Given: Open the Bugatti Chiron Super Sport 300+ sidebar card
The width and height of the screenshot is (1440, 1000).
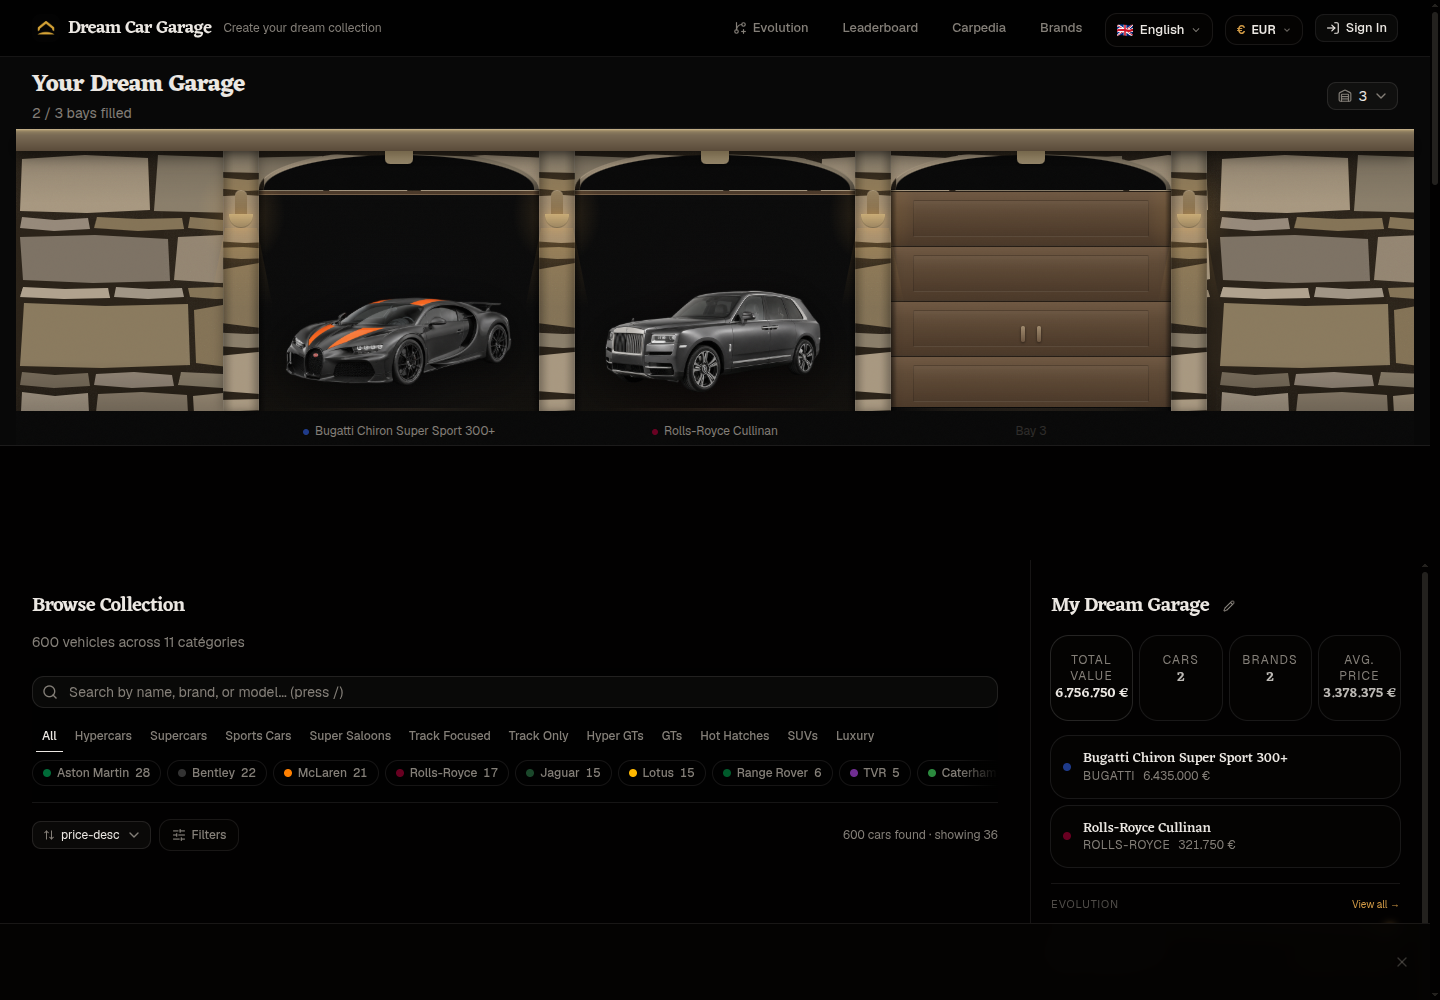Looking at the screenshot, I should [x=1225, y=767].
